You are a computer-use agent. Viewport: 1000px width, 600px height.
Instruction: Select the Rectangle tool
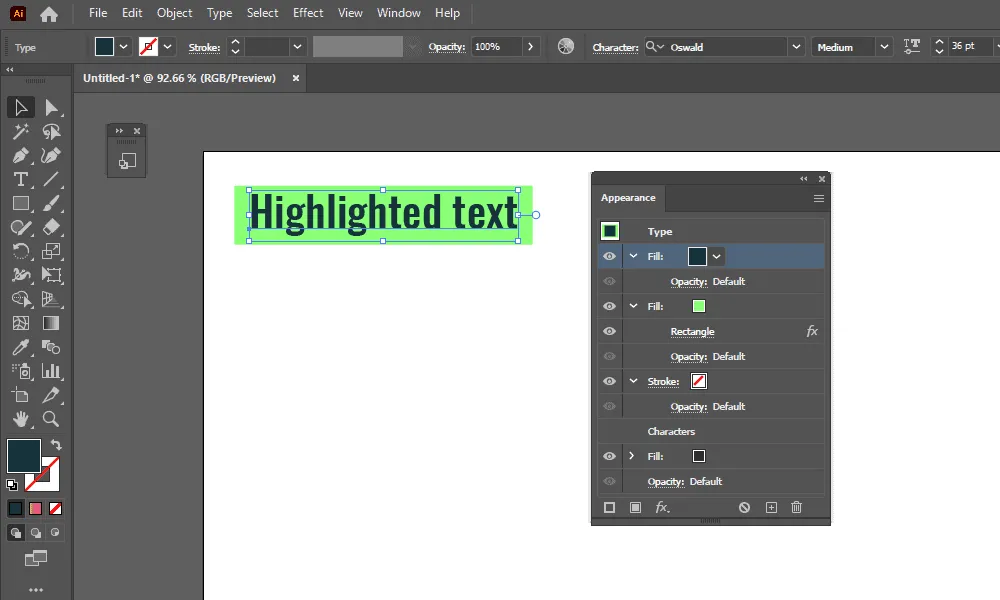20,203
